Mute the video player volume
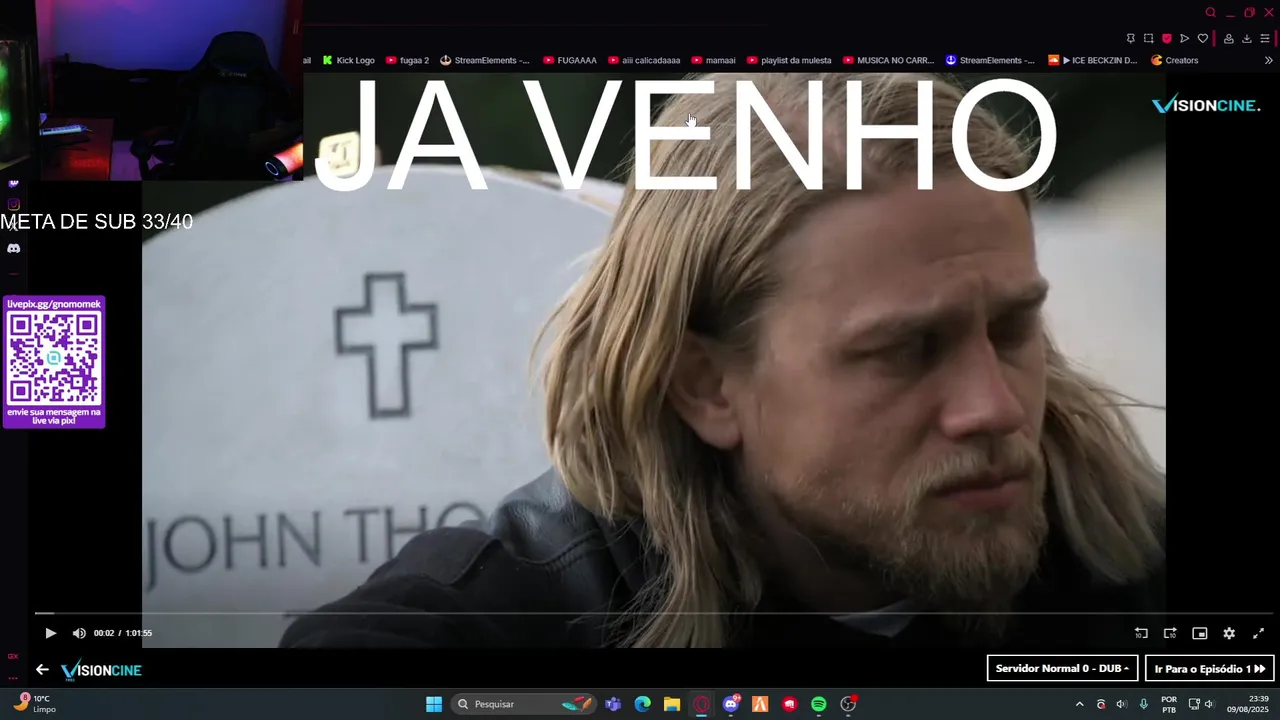 tap(79, 633)
